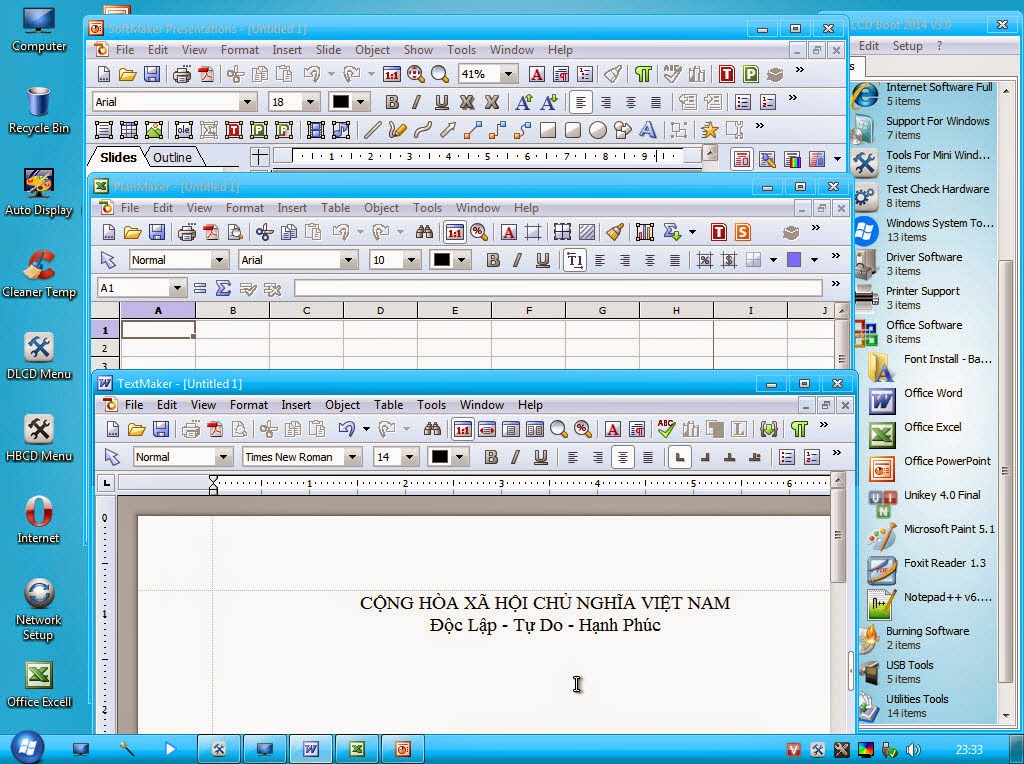The height and width of the screenshot is (764, 1024).
Task: Open Utilities Tools category in LCD Boot
Action: [917, 706]
